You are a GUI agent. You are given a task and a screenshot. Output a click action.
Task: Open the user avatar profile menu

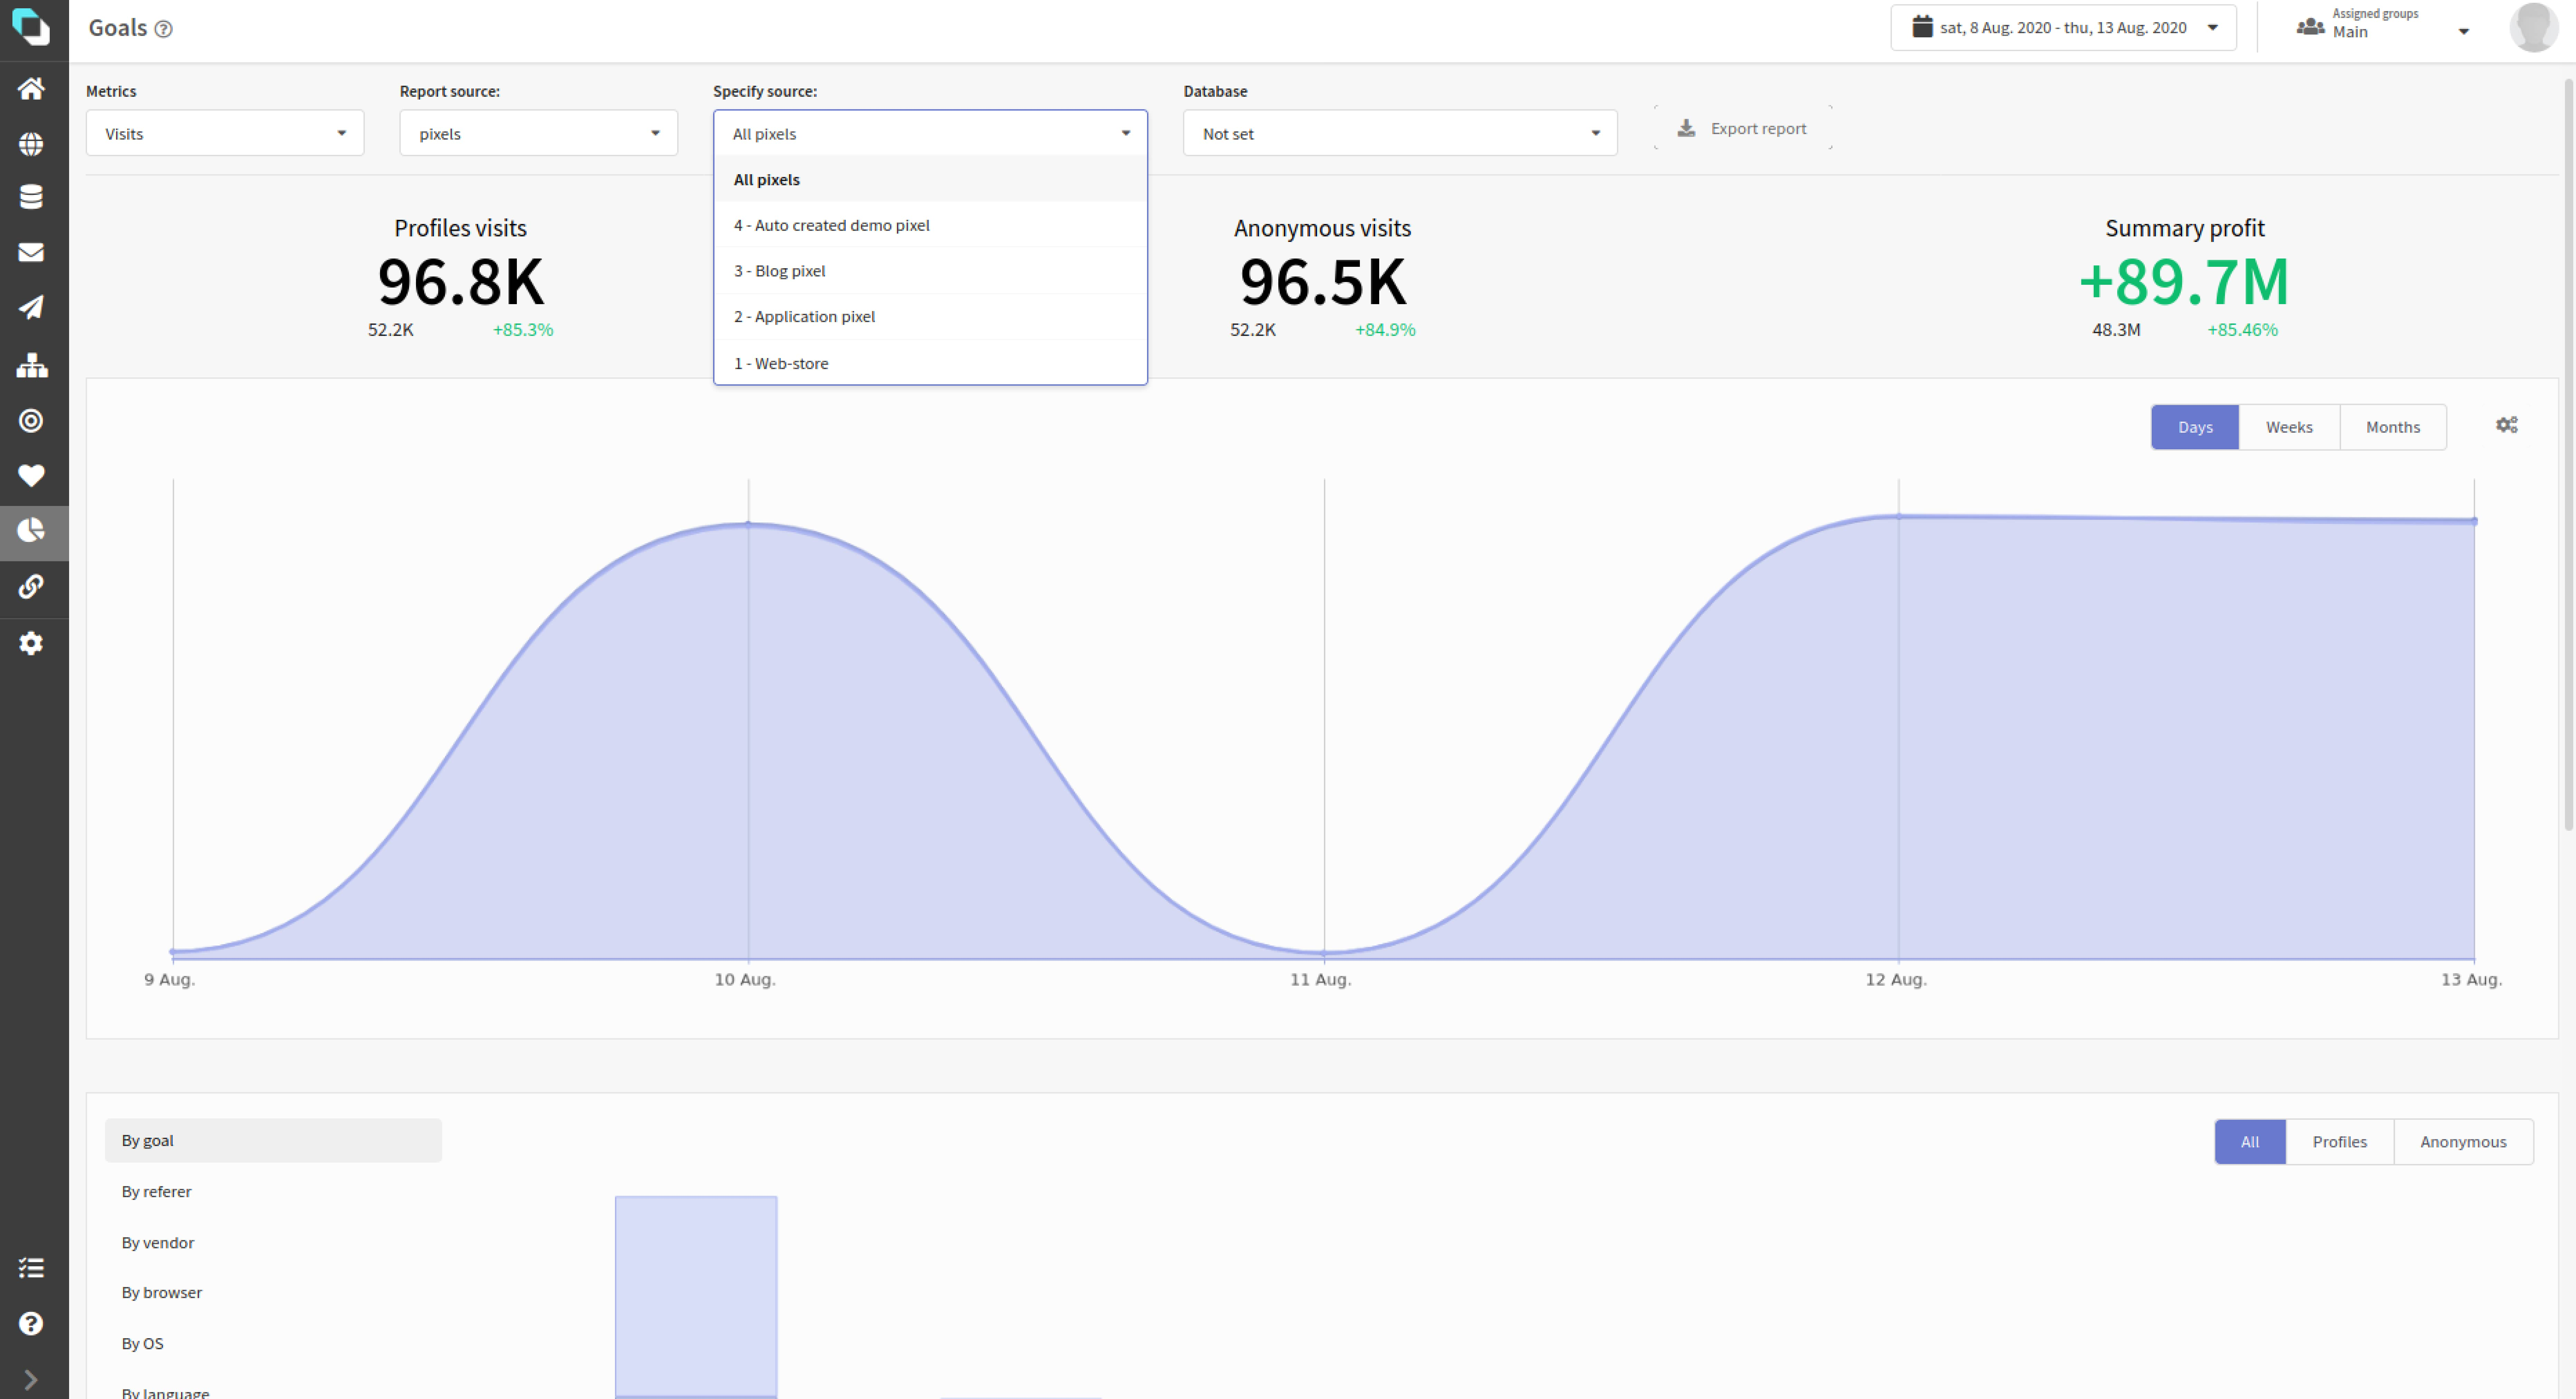pos(2533,27)
